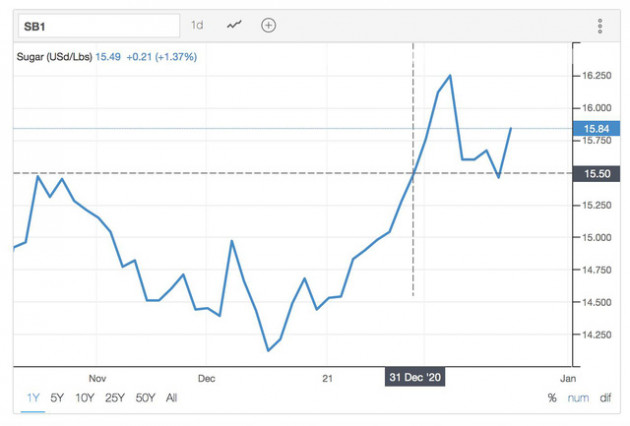Enable the num numeric value mode

tap(577, 398)
